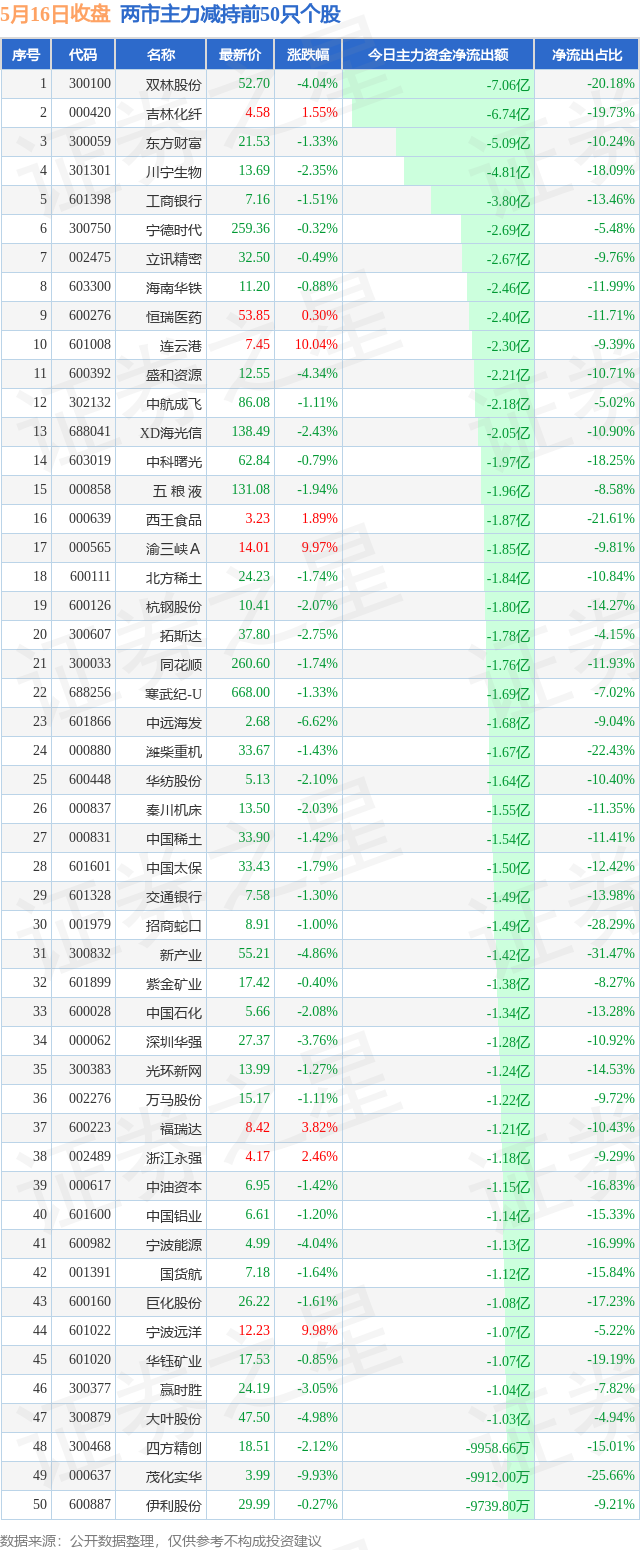
Task: Click 宁德时代 price 259.36
Action: [250, 229]
